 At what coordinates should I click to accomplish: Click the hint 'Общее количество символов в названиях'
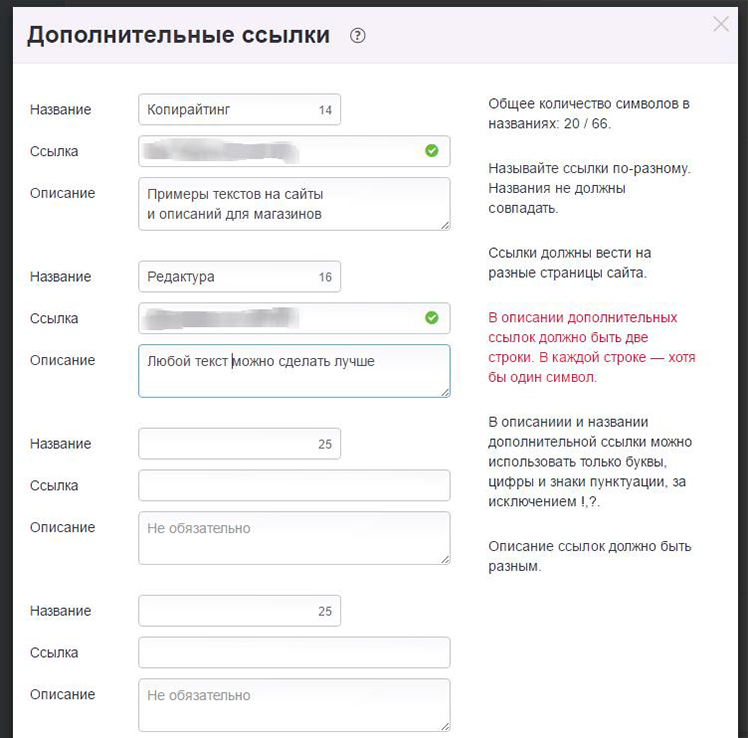coord(589,114)
